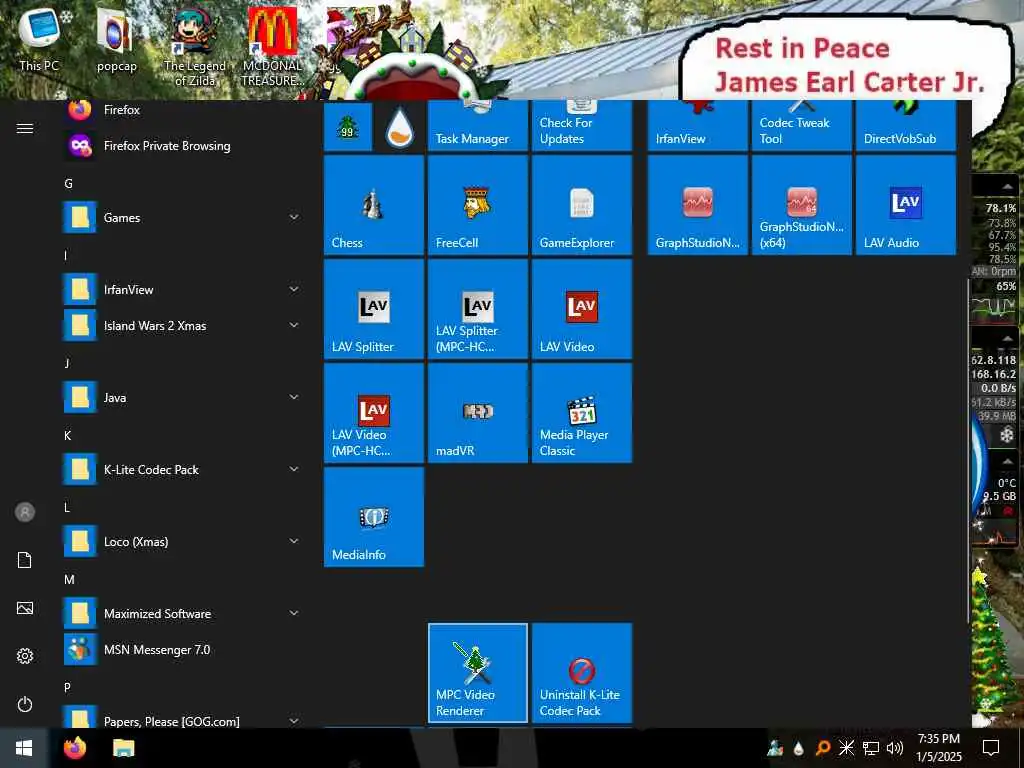1024x768 pixels.
Task: Launch MSN Messenger 7.0
Action: pyautogui.click(x=182, y=650)
